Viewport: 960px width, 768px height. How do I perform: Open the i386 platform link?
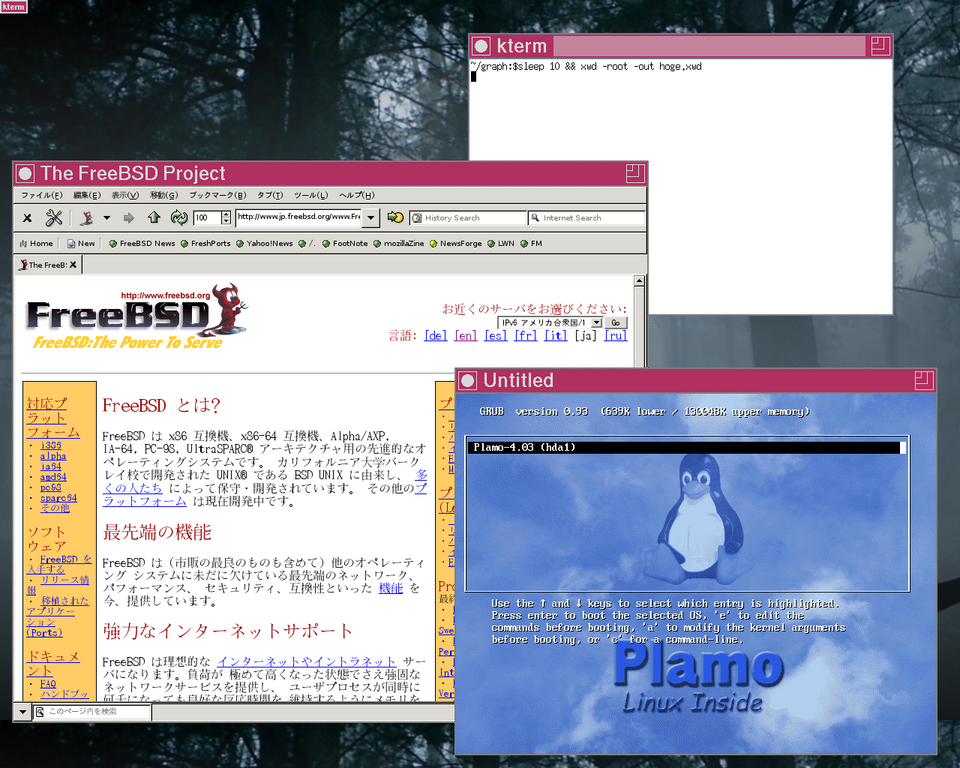click(x=51, y=446)
